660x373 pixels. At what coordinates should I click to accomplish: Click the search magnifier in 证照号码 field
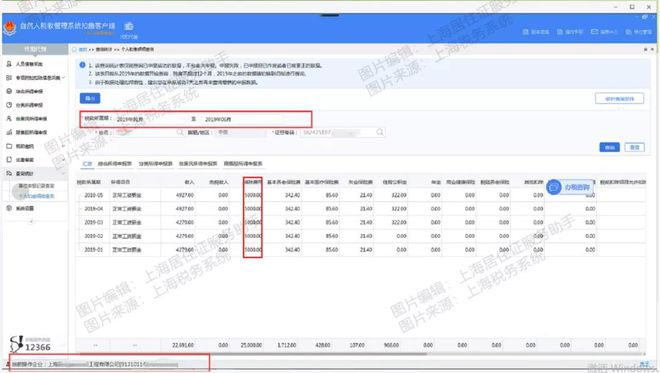pyautogui.click(x=380, y=132)
